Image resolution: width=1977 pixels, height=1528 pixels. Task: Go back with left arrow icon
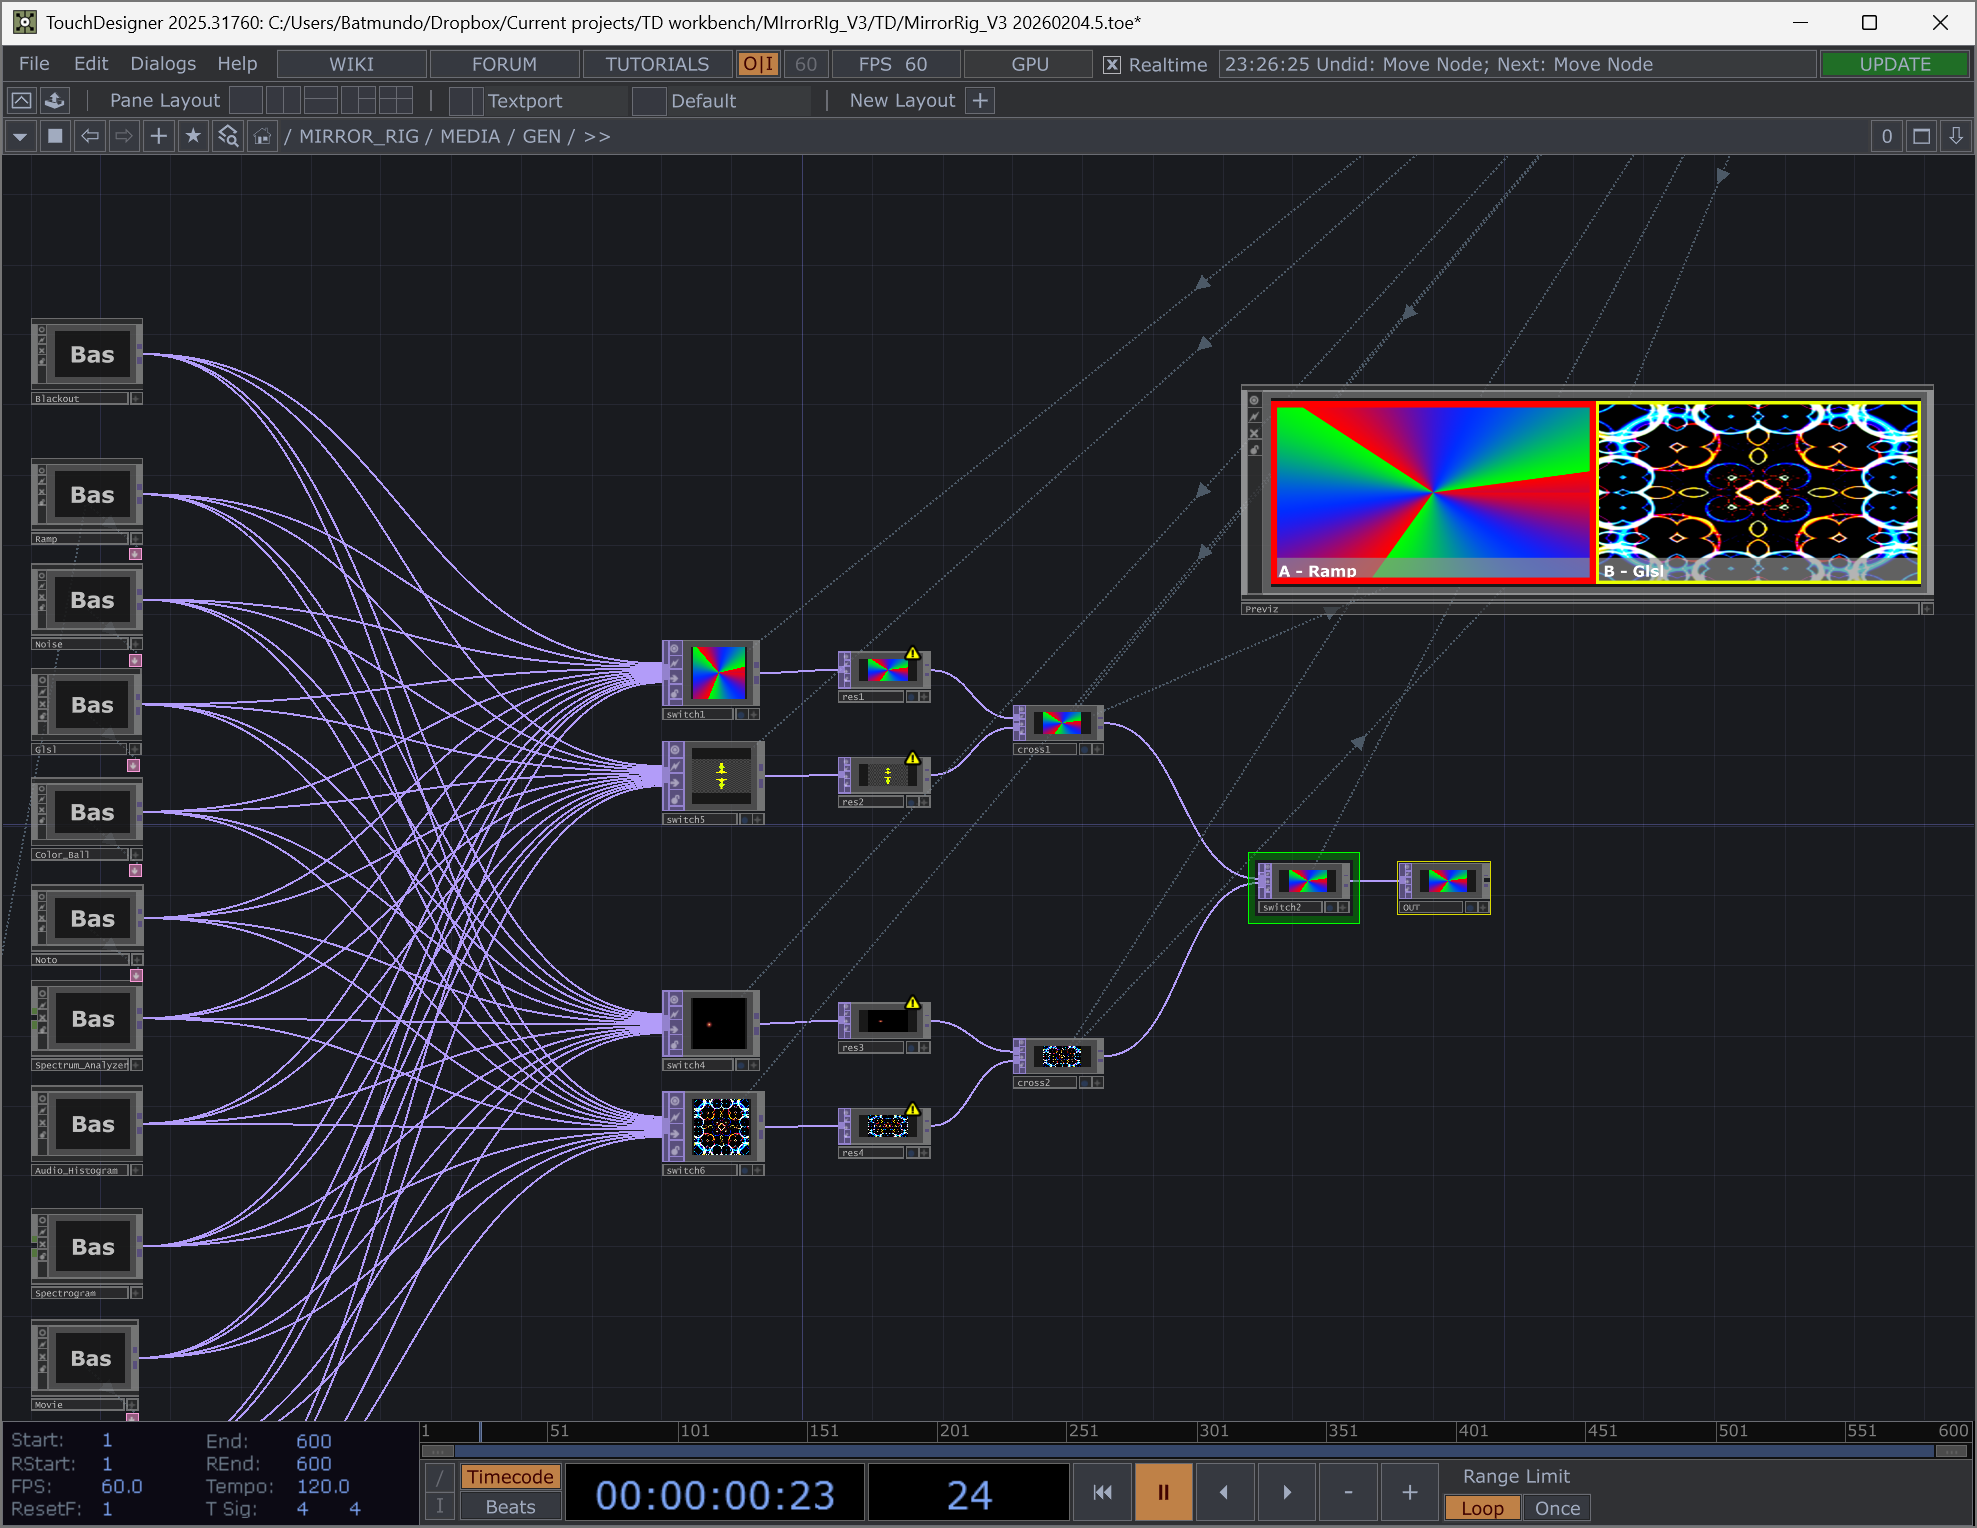(x=90, y=136)
